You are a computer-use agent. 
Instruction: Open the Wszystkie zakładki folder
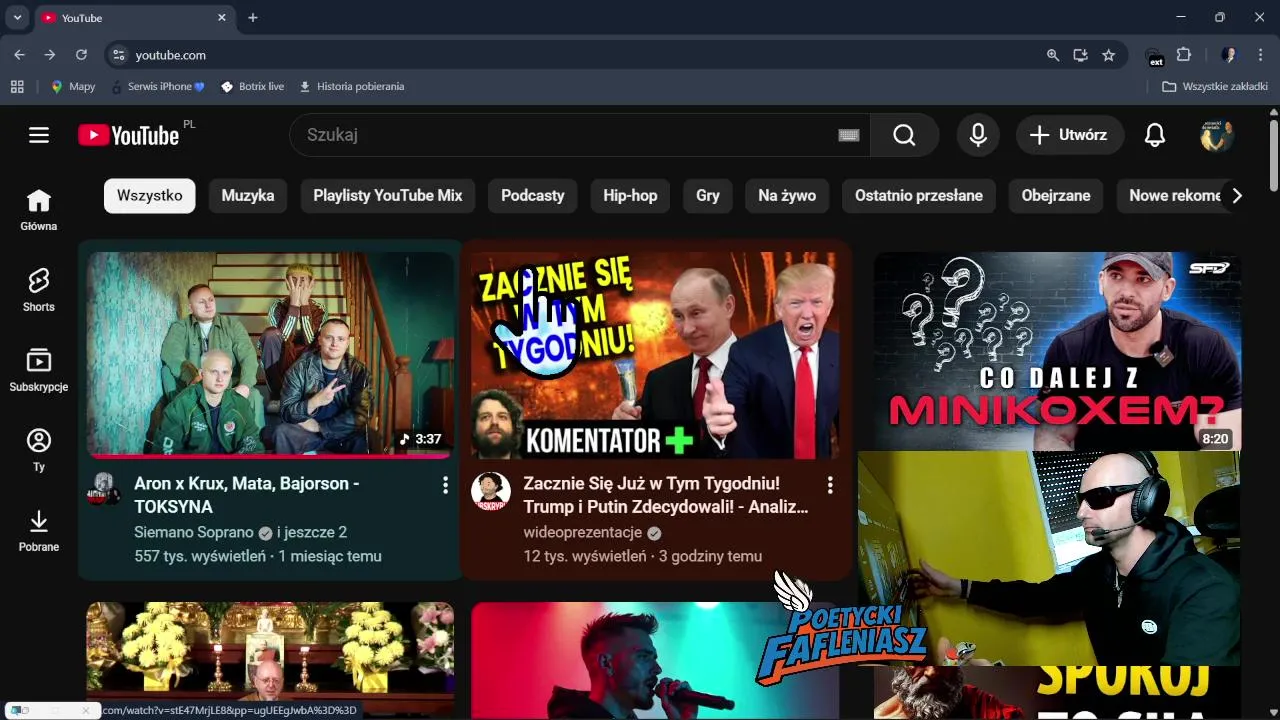pyautogui.click(x=1215, y=86)
